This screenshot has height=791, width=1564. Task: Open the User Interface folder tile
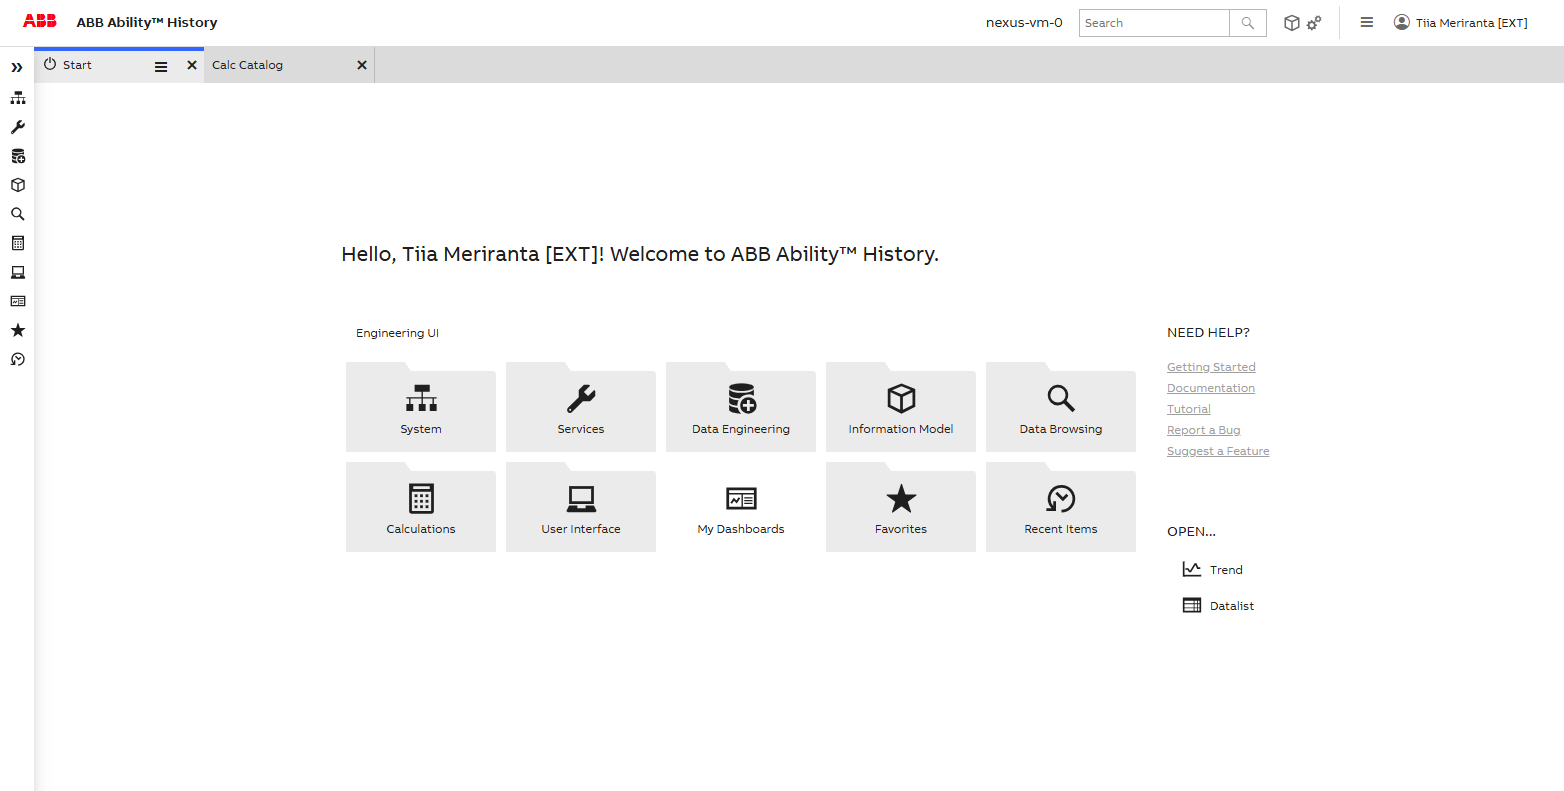pos(581,507)
